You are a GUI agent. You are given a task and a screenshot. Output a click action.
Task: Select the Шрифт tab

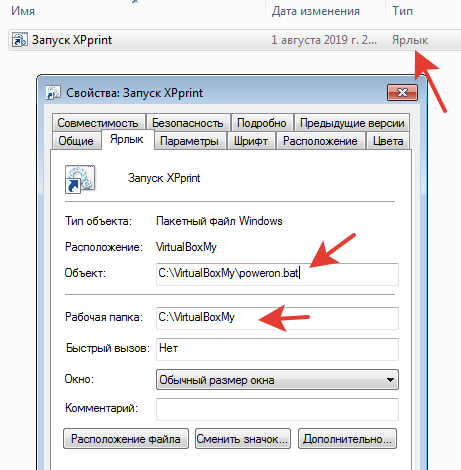click(251, 141)
